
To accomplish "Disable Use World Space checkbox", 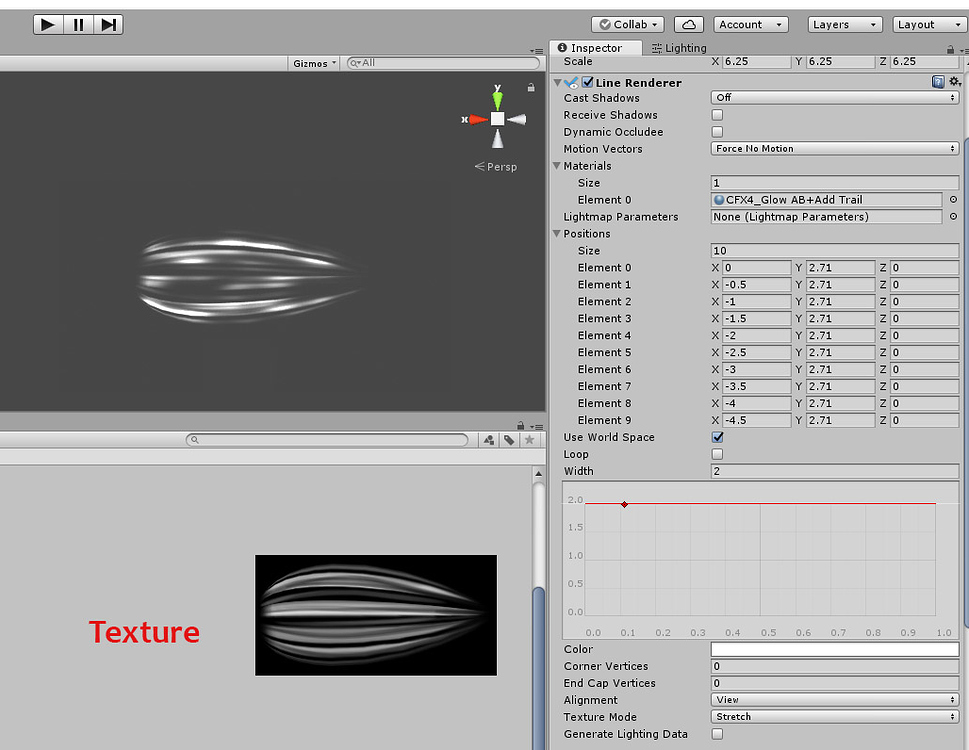I will point(716,437).
